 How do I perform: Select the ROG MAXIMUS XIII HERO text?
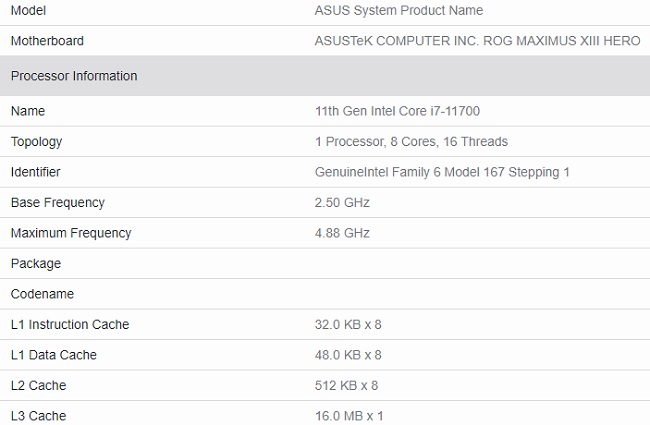click(x=562, y=41)
